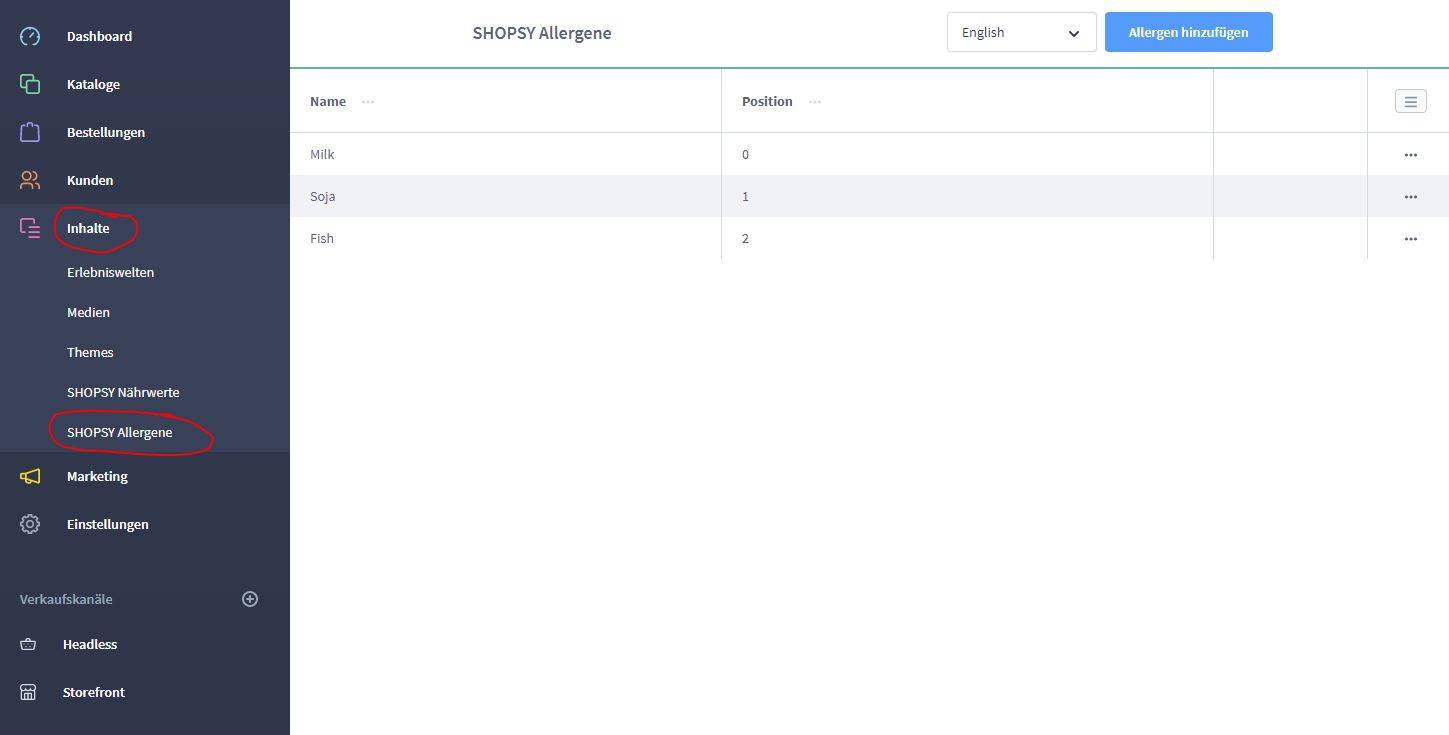Open the Storefront sales channel

pyautogui.click(x=94, y=692)
